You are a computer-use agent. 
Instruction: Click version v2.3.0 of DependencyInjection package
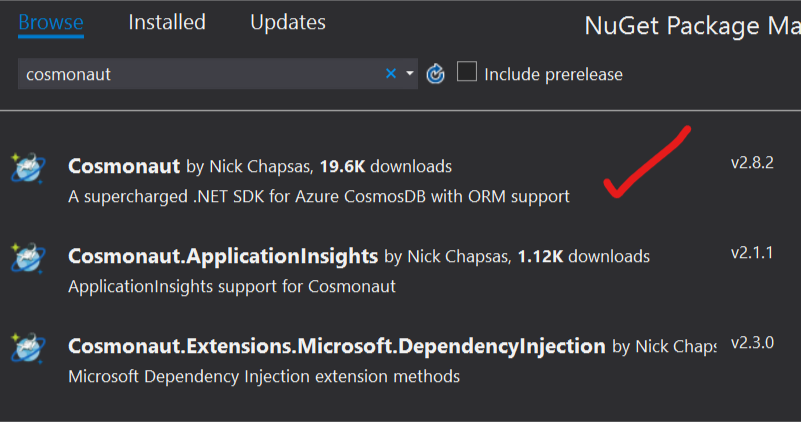752,343
